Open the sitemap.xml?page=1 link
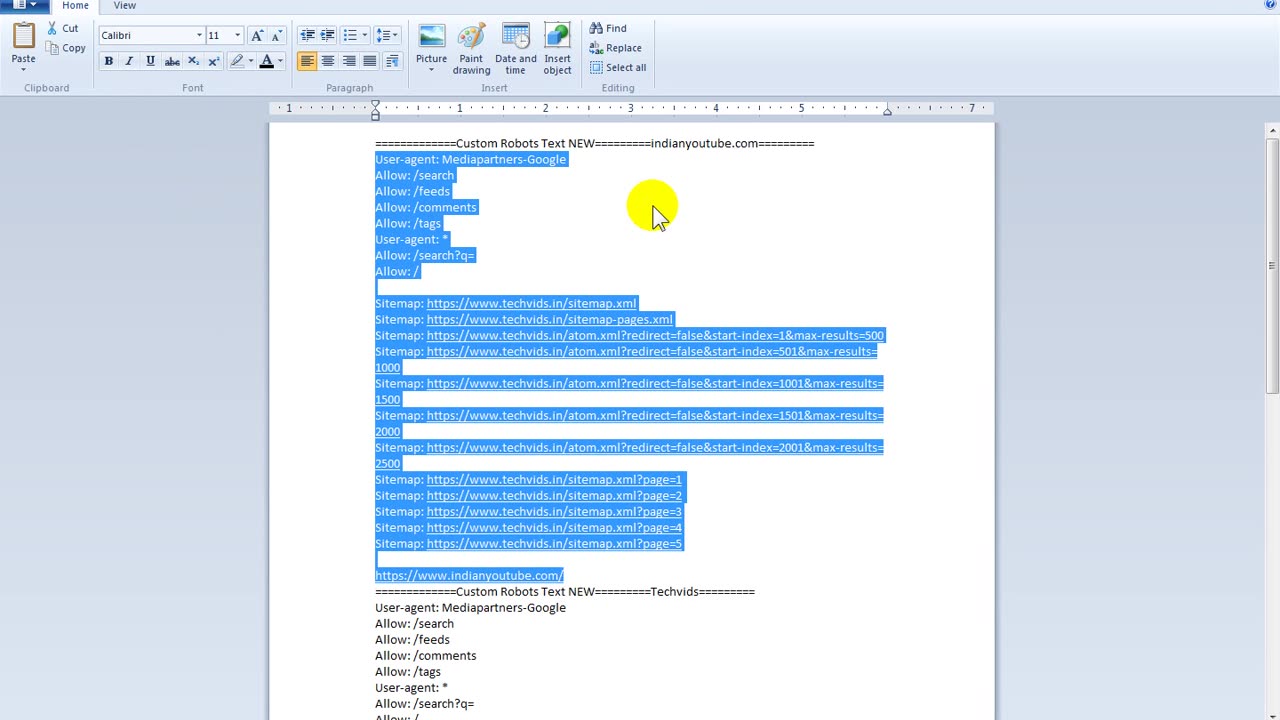Image resolution: width=1280 pixels, height=720 pixels. [554, 479]
